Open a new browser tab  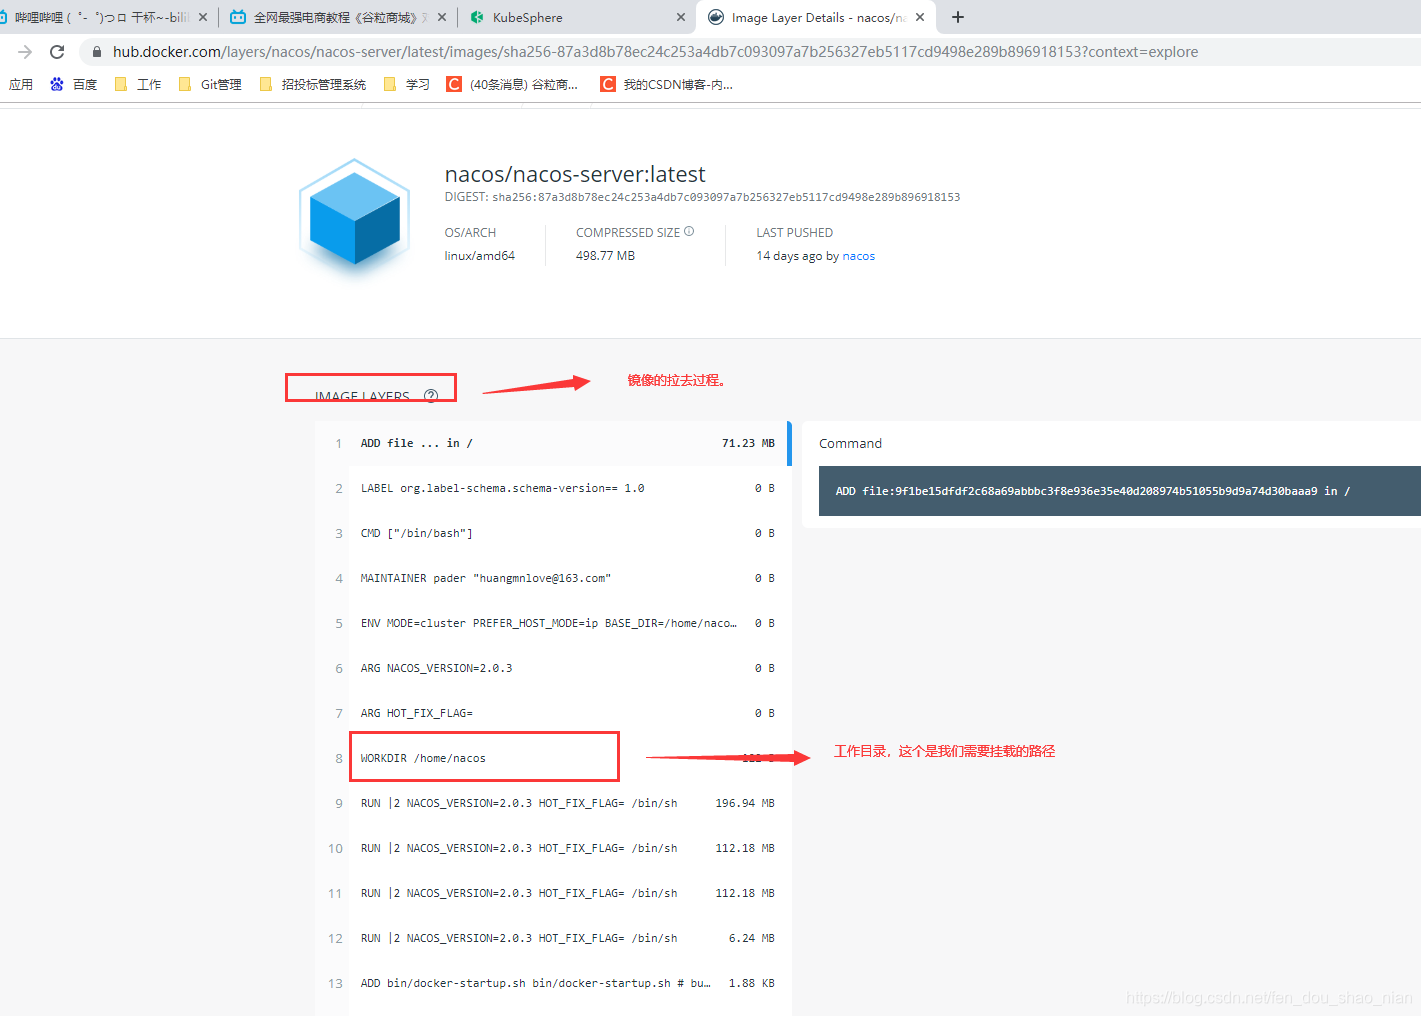(x=958, y=17)
